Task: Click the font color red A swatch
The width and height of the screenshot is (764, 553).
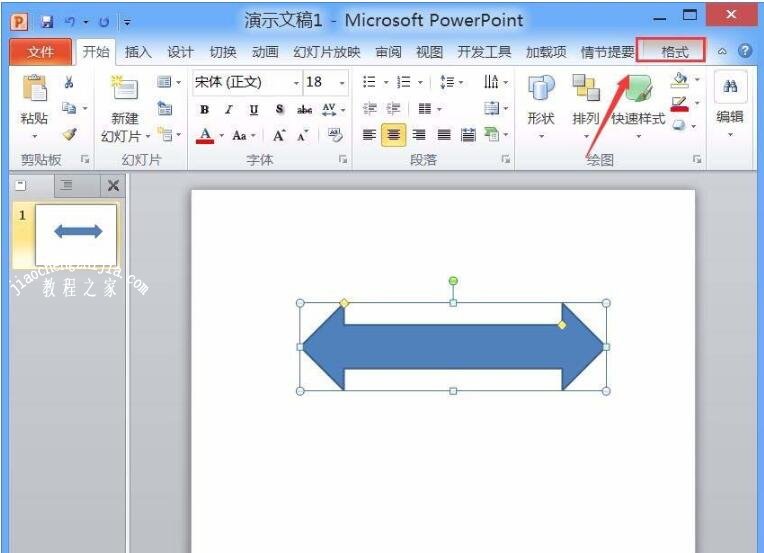Action: pos(205,135)
